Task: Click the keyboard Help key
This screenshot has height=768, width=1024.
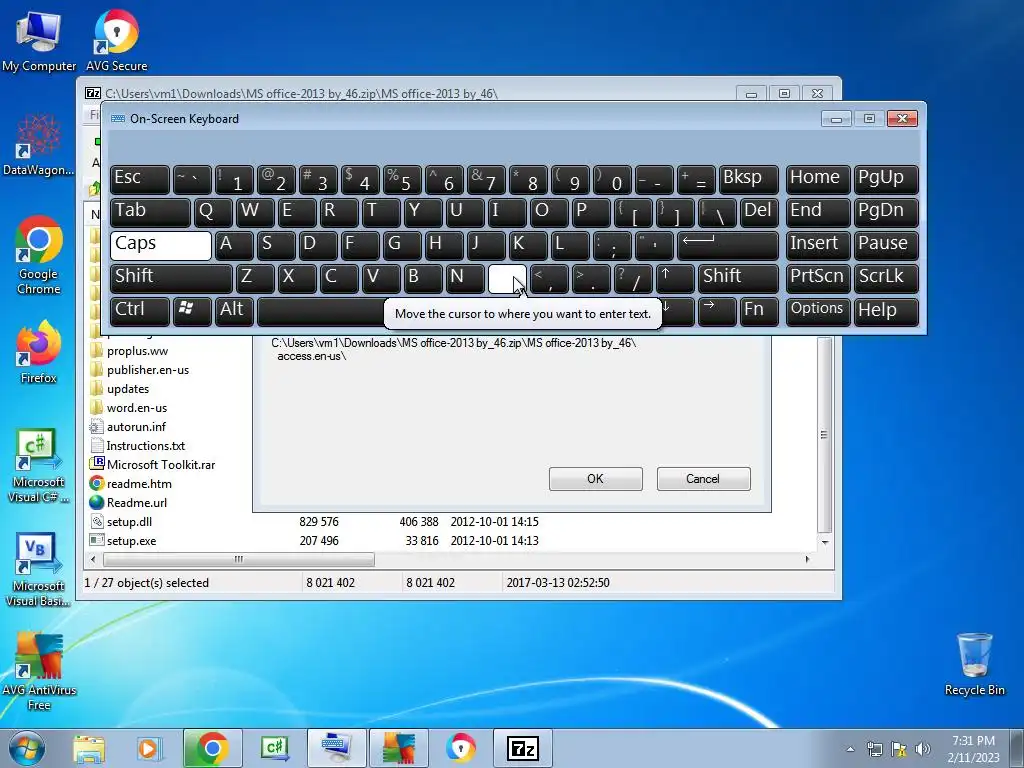Action: tap(886, 312)
